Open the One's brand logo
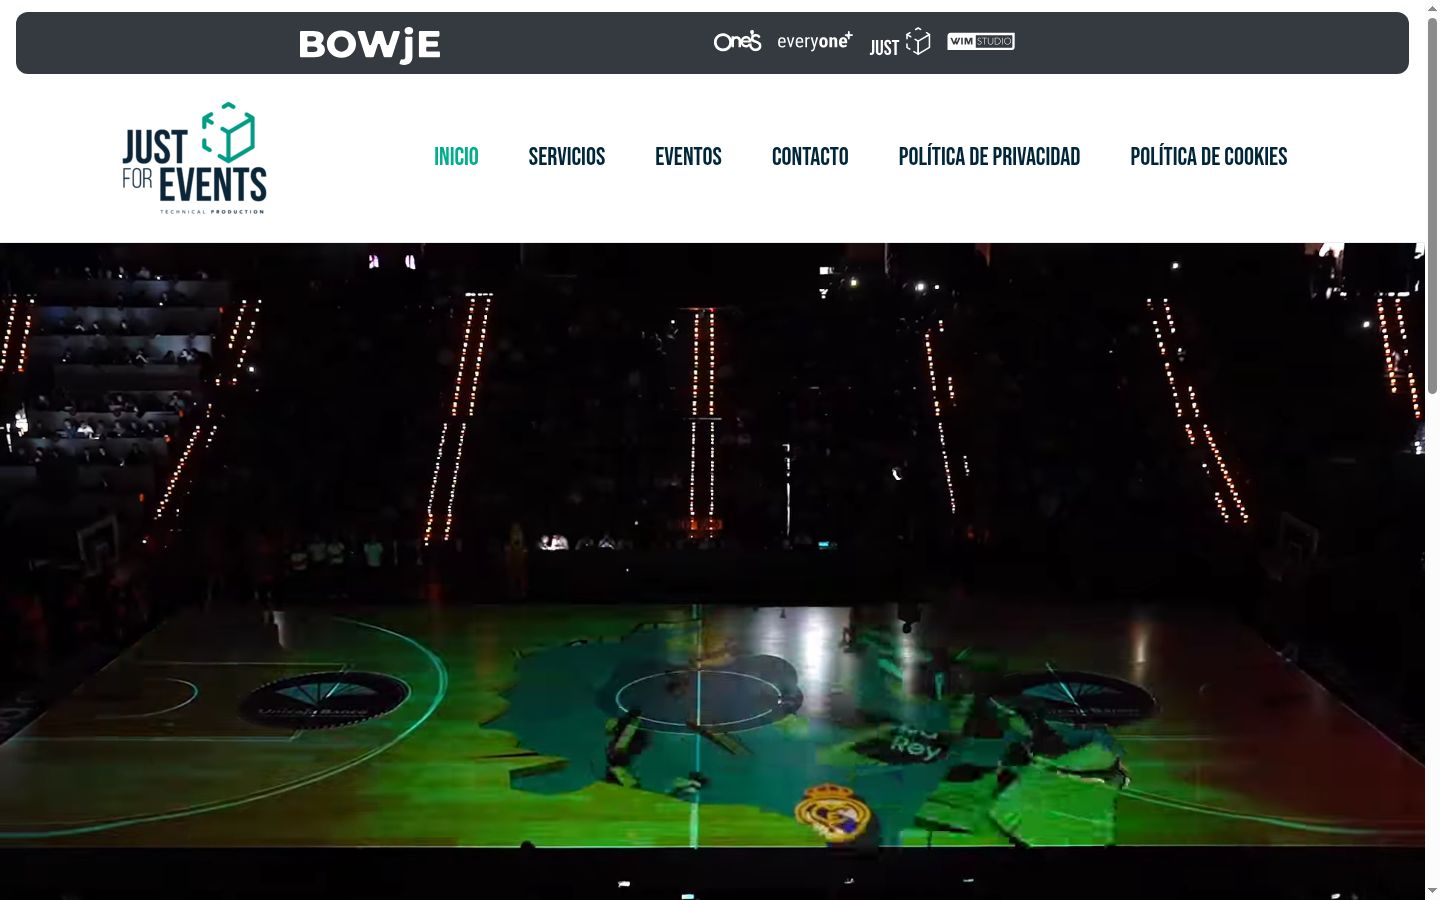Screen dimensions: 1440x900 [x=737, y=41]
